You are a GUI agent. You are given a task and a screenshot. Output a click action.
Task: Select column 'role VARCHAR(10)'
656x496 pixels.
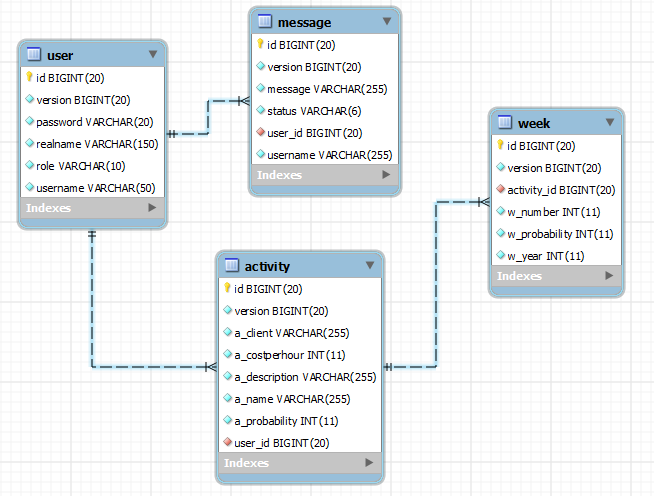click(81, 166)
